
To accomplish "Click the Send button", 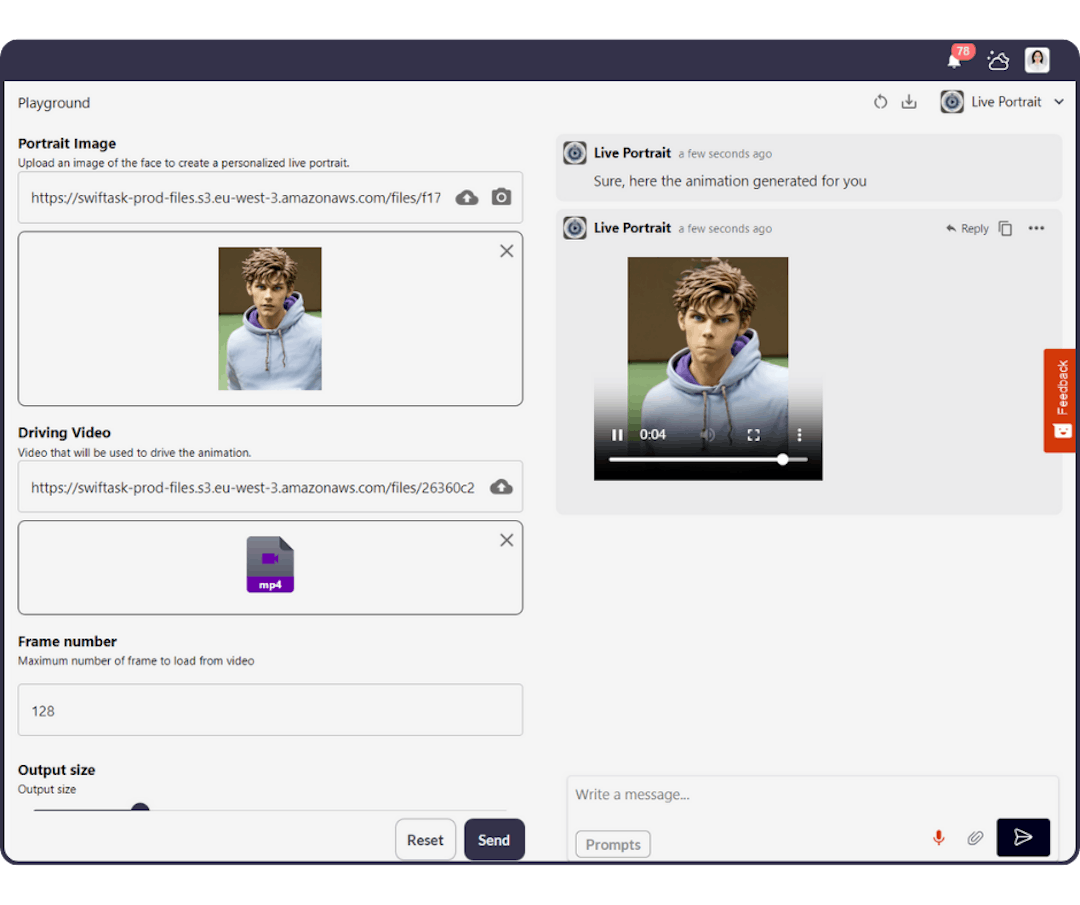I will pyautogui.click(x=494, y=840).
